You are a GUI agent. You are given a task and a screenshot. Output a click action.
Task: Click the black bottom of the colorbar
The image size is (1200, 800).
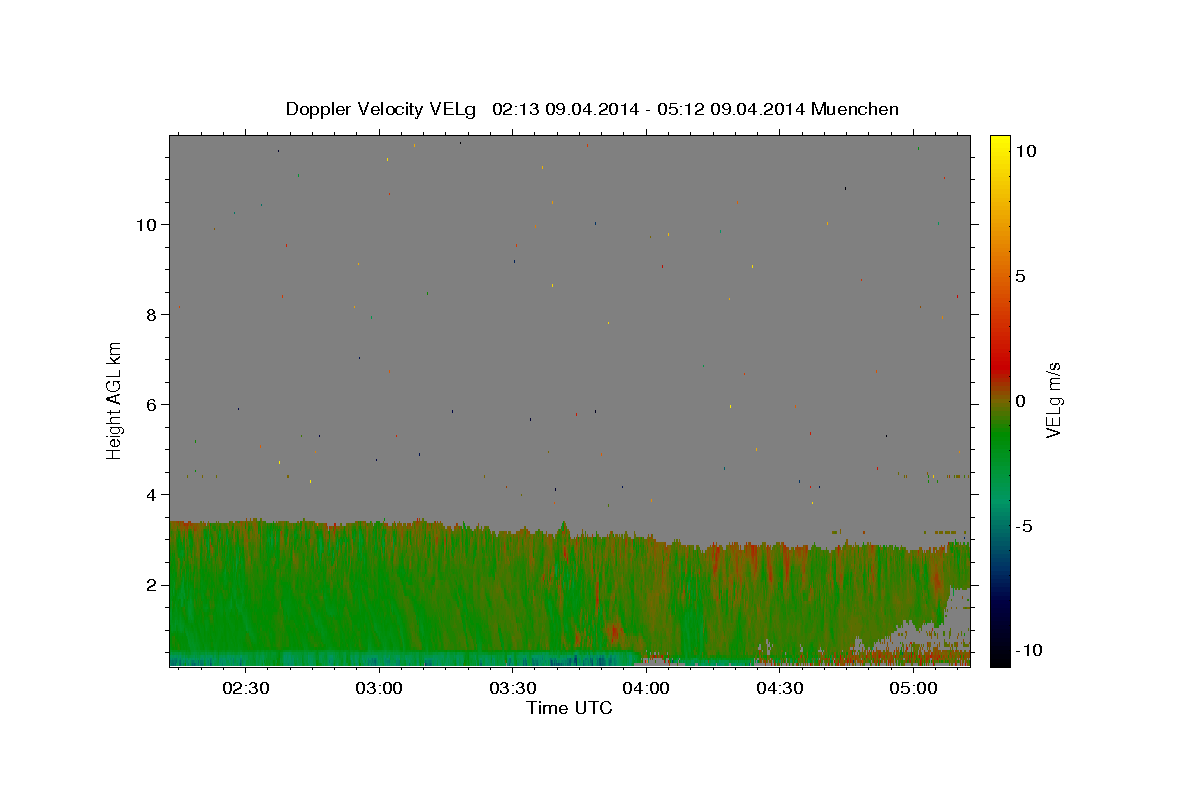(1000, 655)
